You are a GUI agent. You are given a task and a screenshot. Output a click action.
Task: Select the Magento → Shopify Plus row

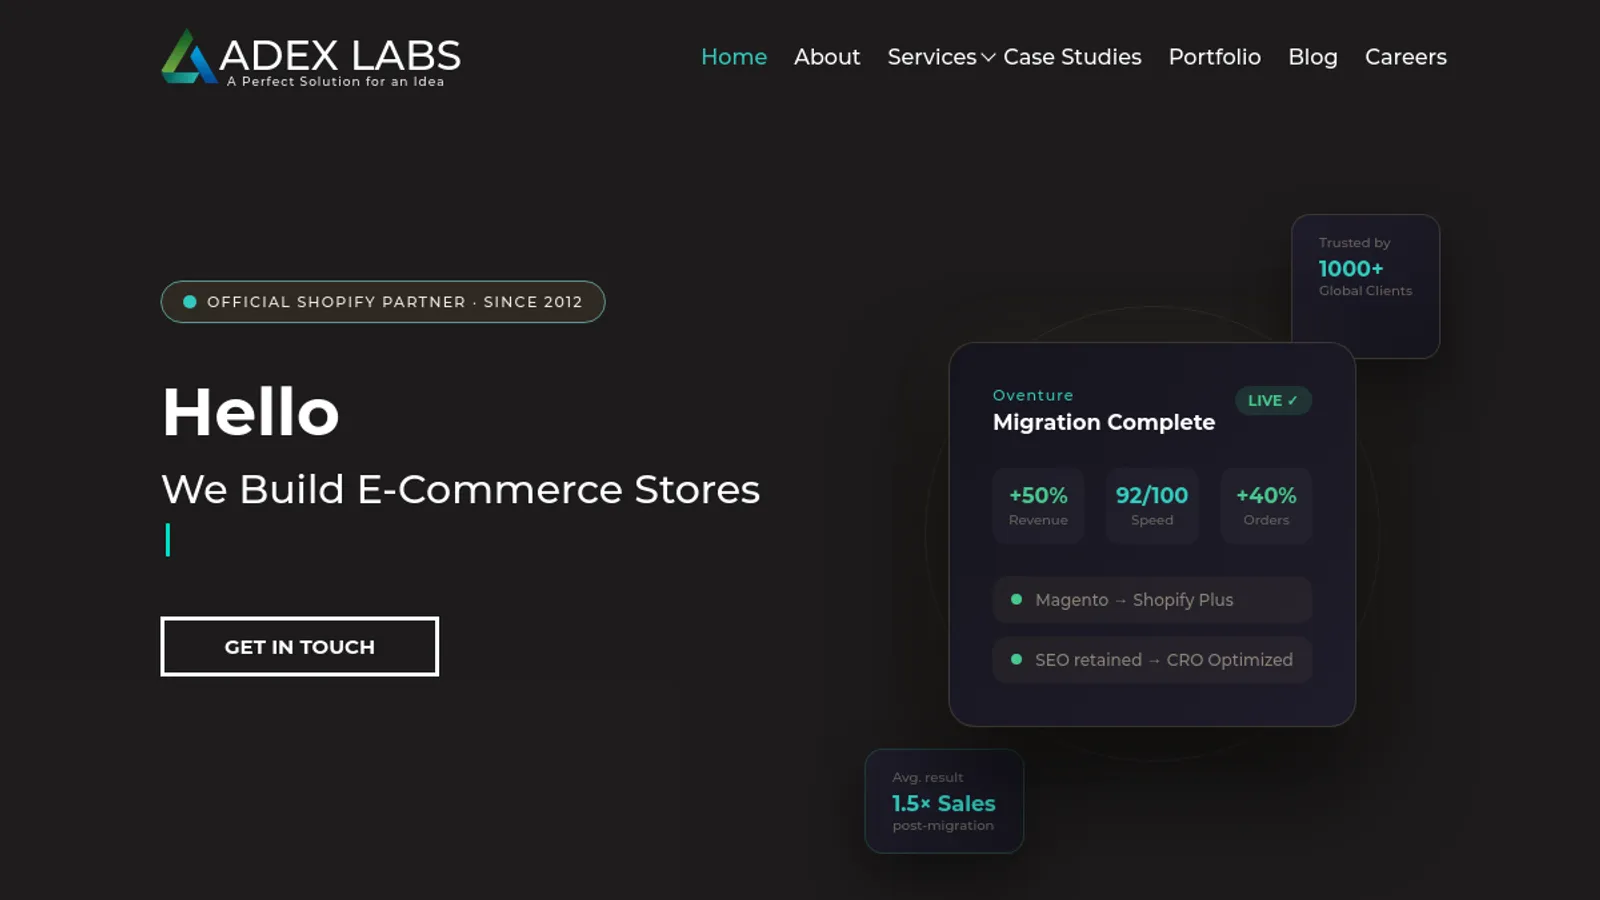click(1152, 600)
